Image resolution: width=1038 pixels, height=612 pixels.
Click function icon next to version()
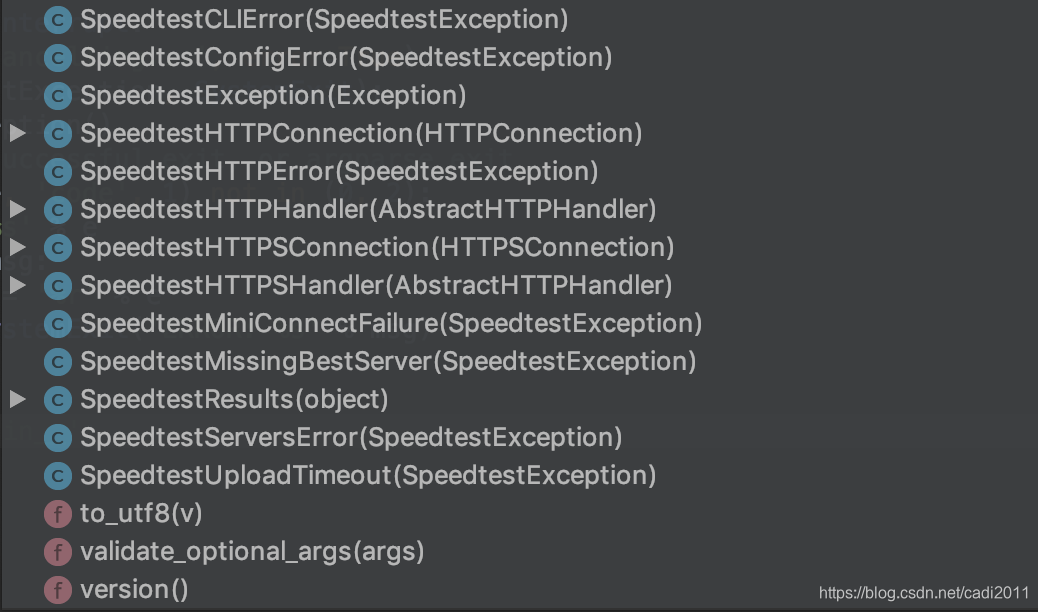coord(58,590)
